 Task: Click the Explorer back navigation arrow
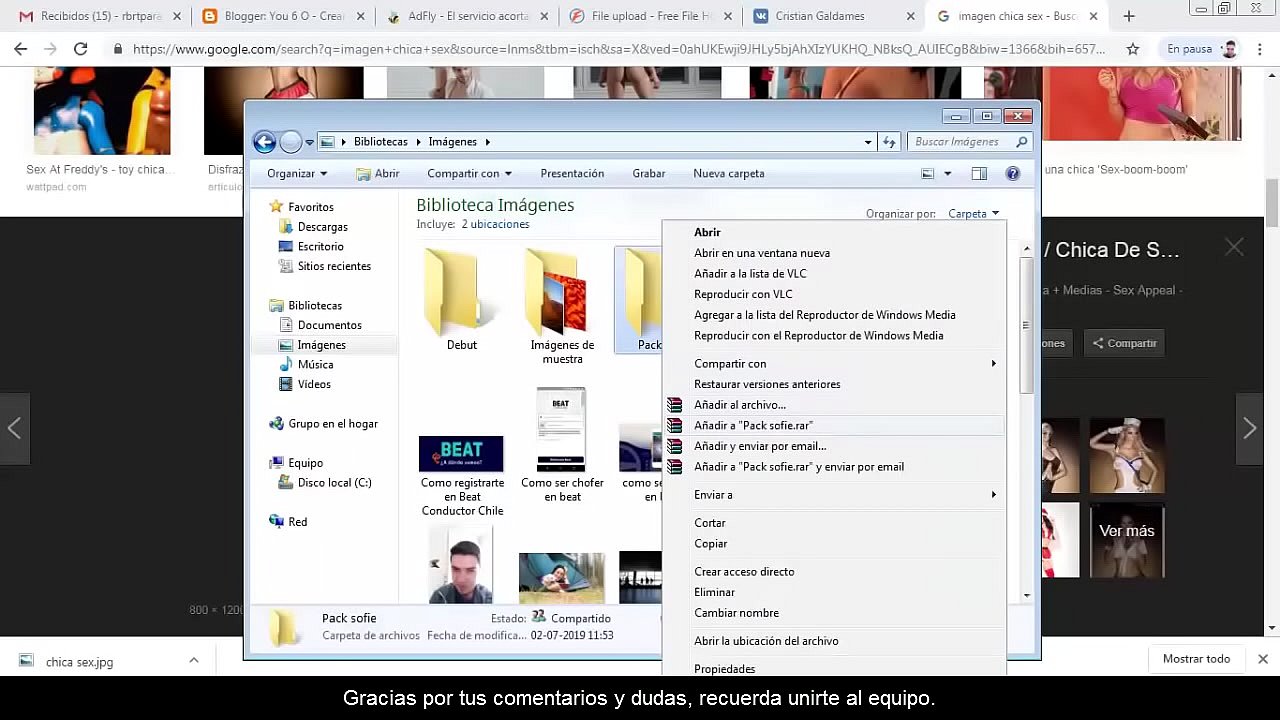coord(265,142)
